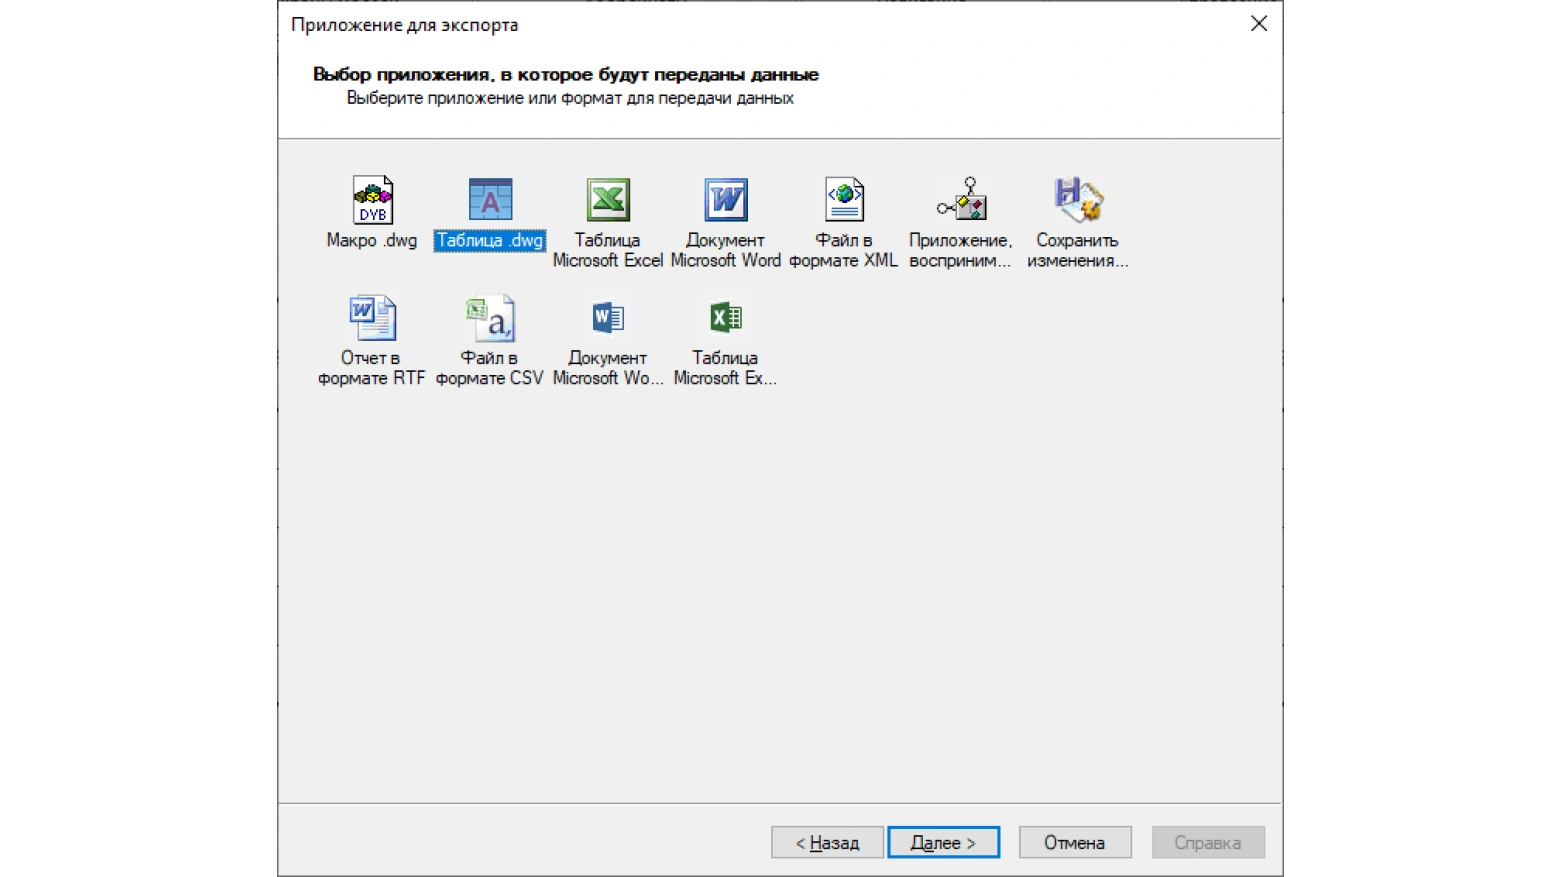The image size is (1560, 877).
Task: Close the Приложение для экспорта dialog
Action: pos(1259,24)
